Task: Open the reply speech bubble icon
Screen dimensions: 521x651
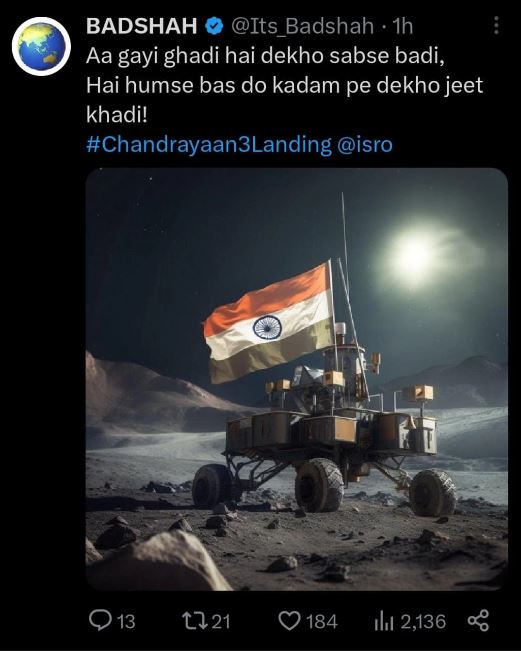Action: coord(99,621)
